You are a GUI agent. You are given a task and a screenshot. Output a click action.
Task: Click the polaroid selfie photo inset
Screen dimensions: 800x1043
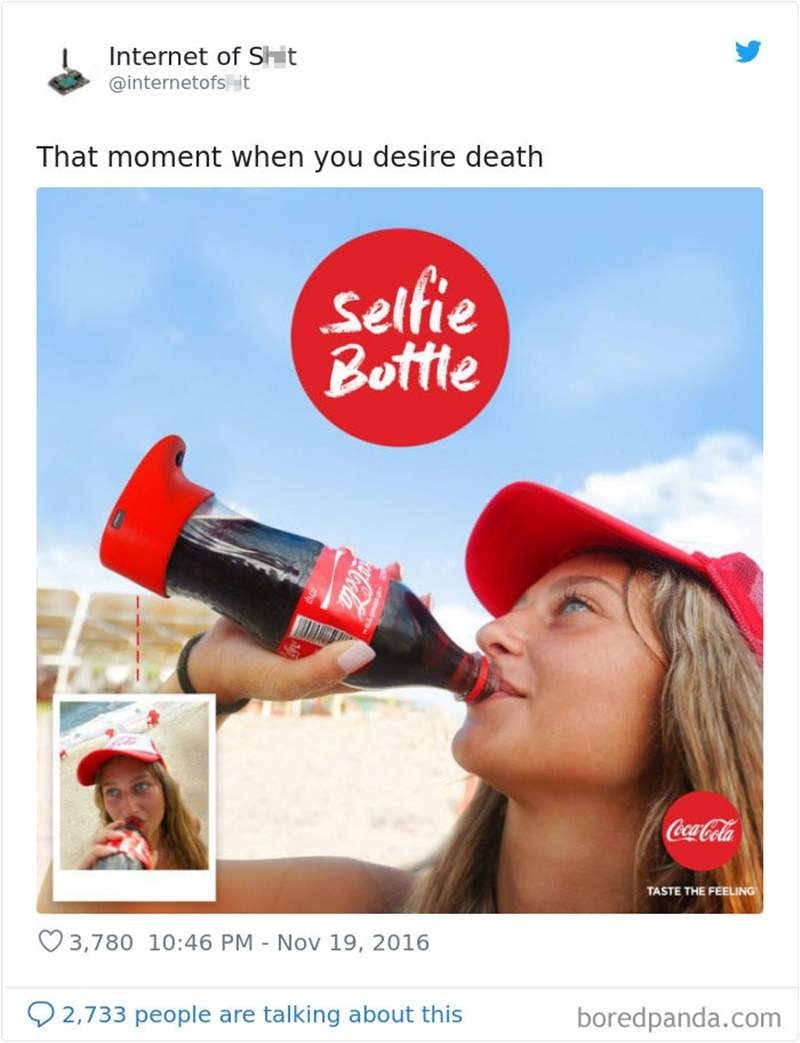click(x=134, y=798)
